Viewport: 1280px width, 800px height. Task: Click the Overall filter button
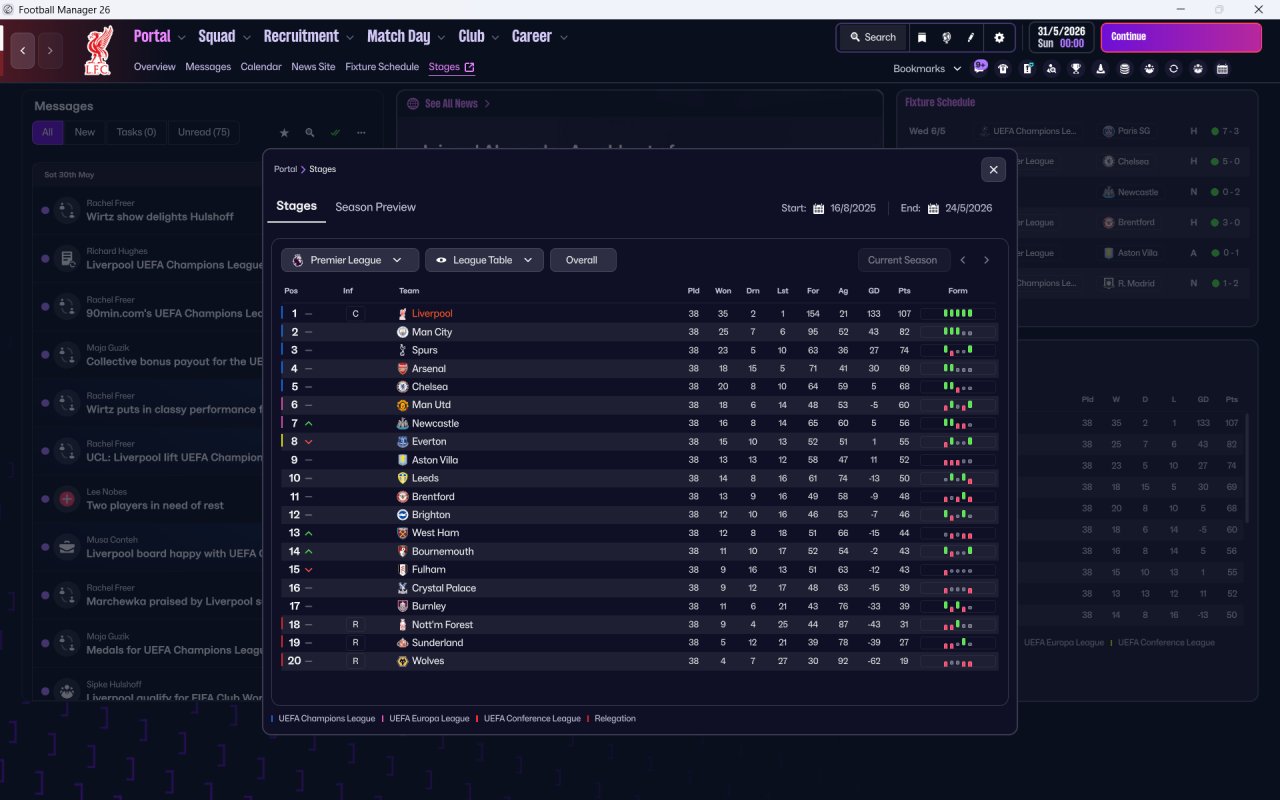pyautogui.click(x=583, y=260)
